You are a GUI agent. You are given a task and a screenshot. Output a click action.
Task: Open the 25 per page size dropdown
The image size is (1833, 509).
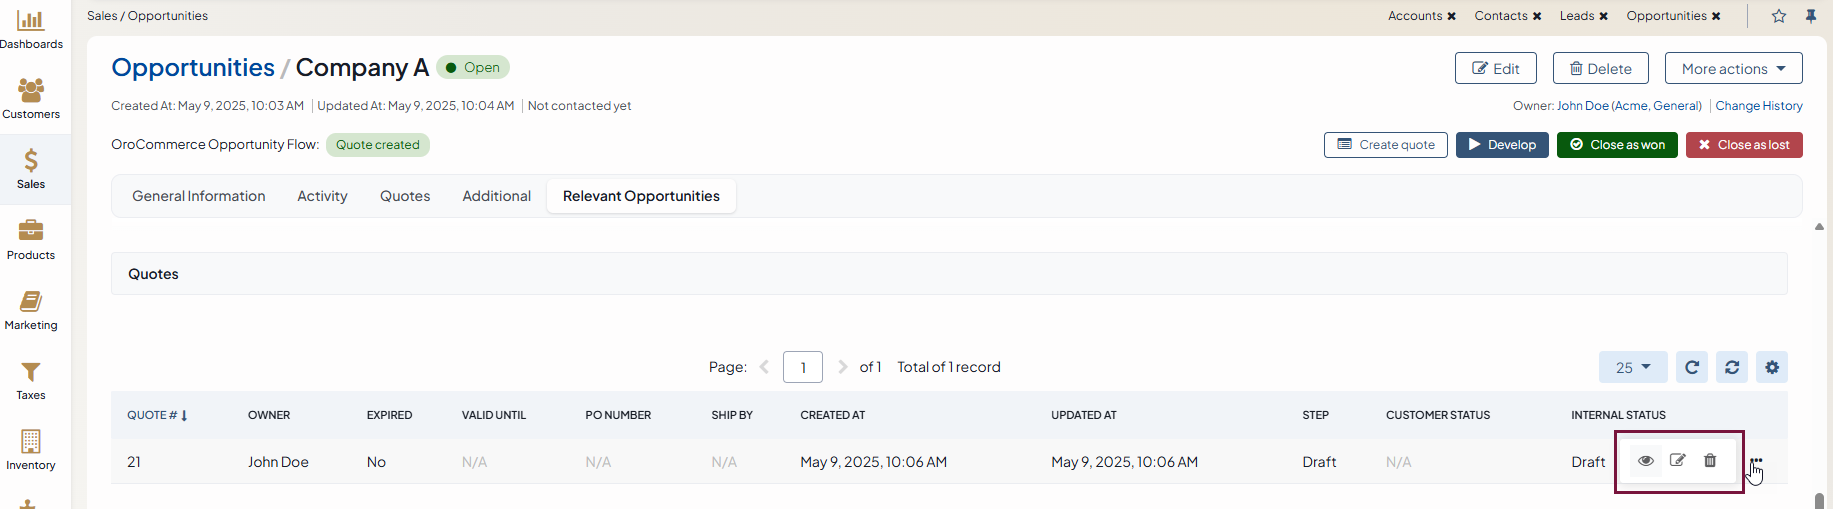[x=1633, y=367]
